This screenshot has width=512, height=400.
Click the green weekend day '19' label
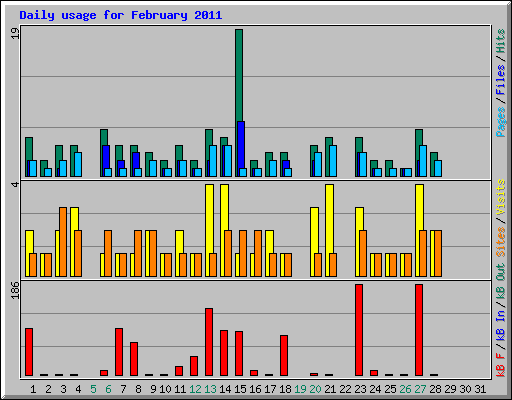pyautogui.click(x=300, y=389)
